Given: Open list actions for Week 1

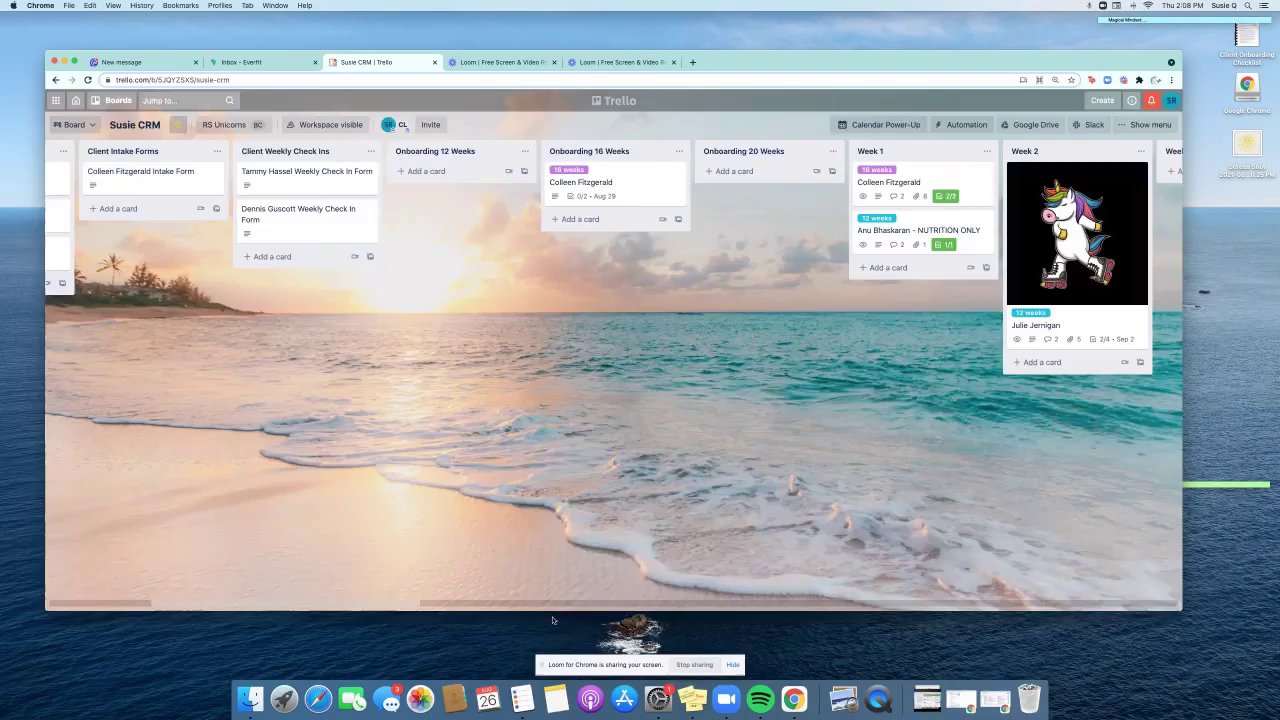Looking at the screenshot, I should tap(987, 151).
